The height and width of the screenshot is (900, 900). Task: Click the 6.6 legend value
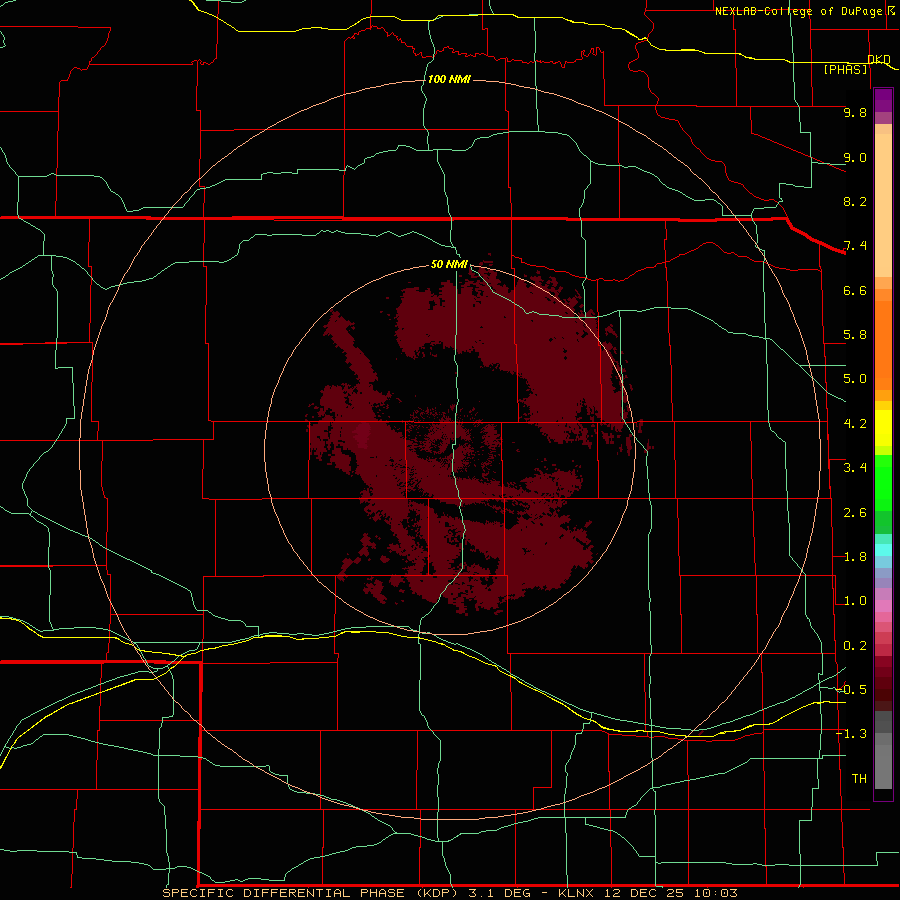tap(855, 290)
